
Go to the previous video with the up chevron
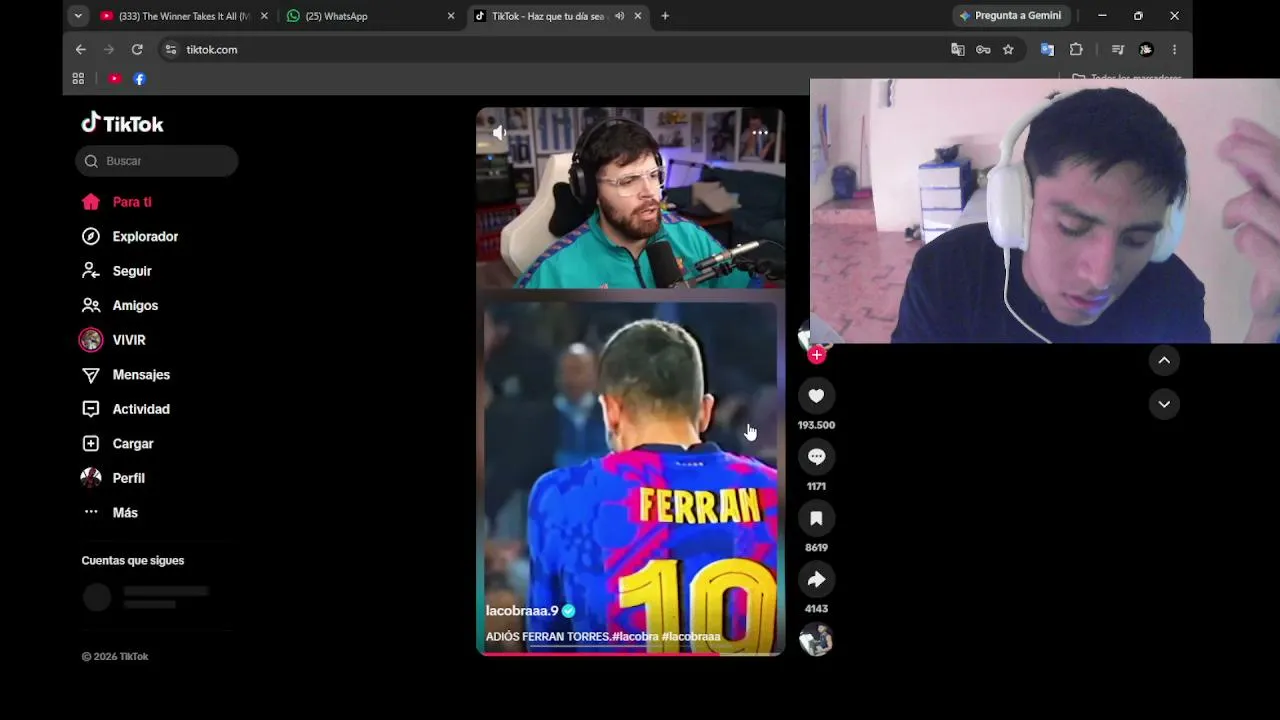[1164, 360]
